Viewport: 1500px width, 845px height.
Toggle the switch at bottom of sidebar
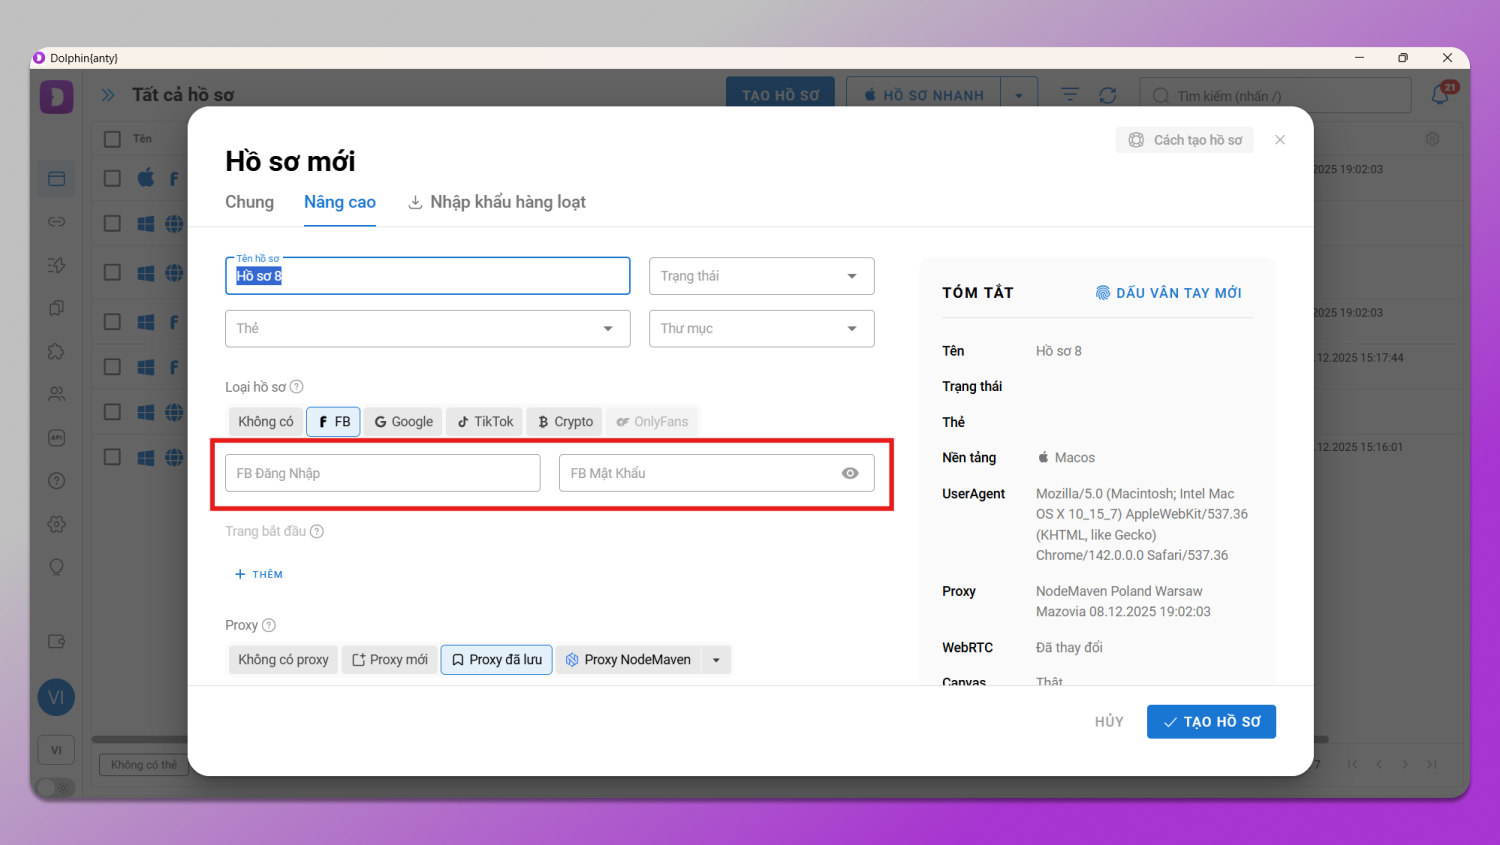[56, 787]
